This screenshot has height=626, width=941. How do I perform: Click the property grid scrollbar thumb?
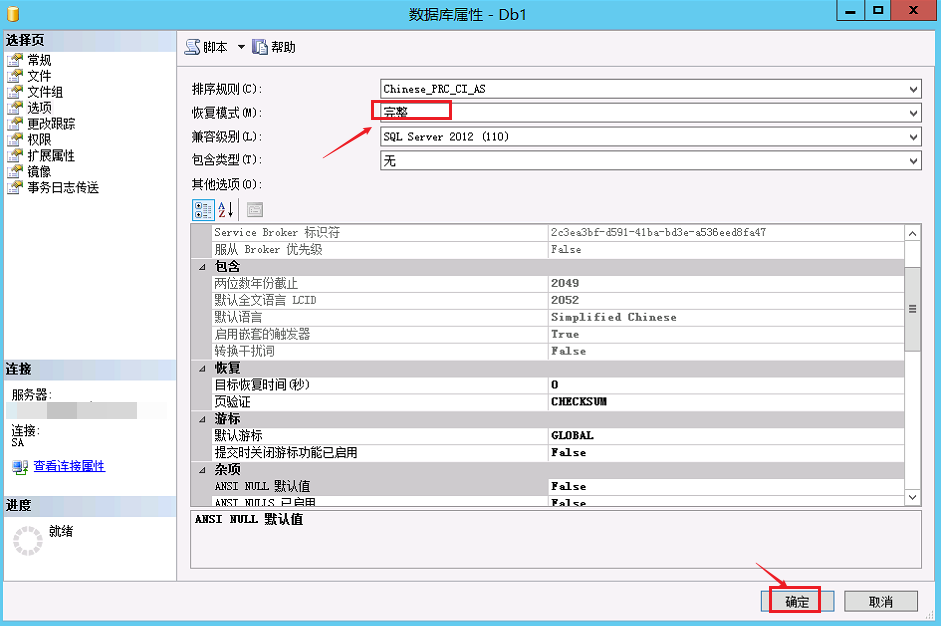click(912, 309)
